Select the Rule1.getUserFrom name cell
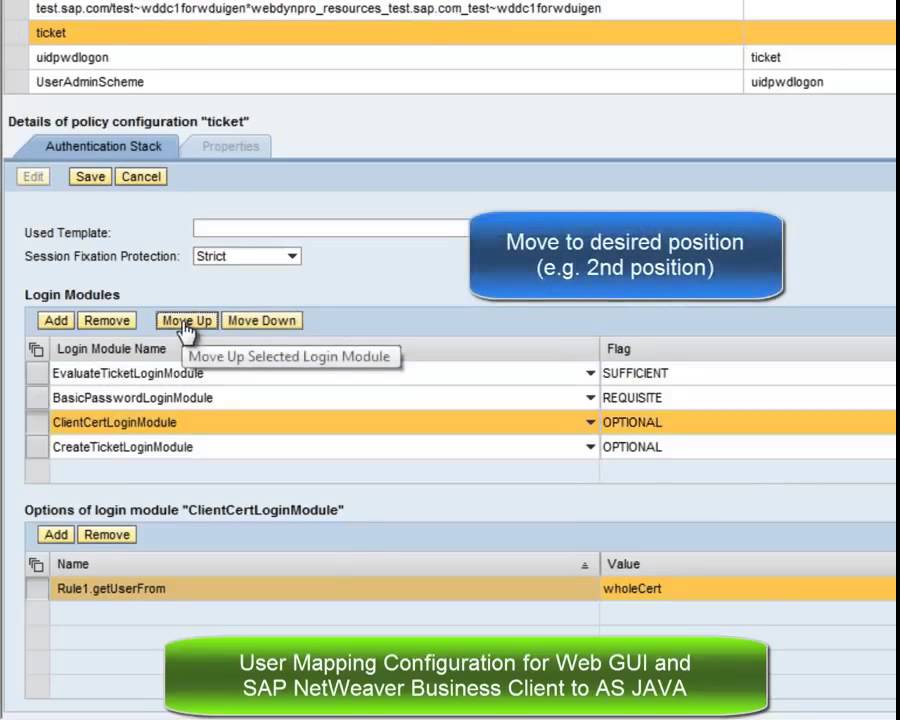900x720 pixels. click(324, 589)
